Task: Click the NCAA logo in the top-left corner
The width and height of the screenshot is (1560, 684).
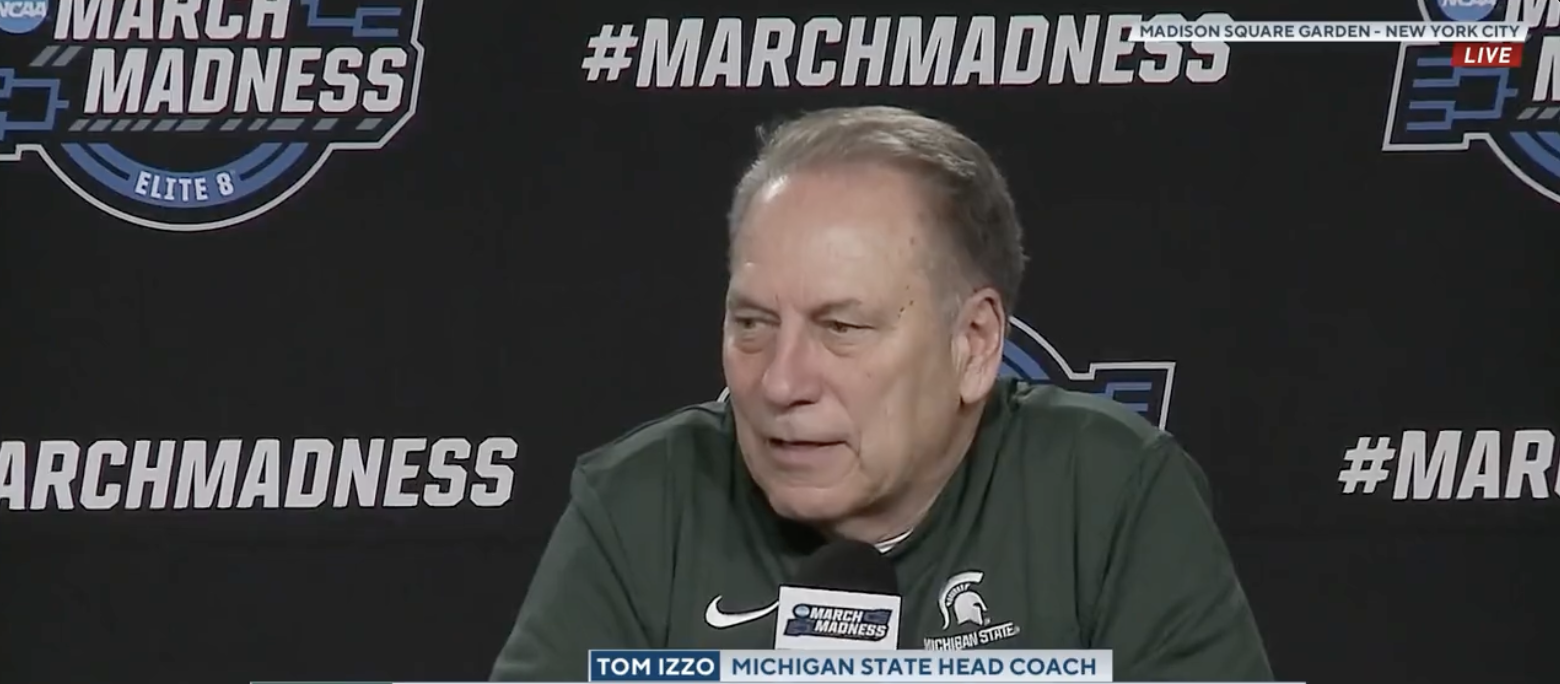Action: [23, 13]
